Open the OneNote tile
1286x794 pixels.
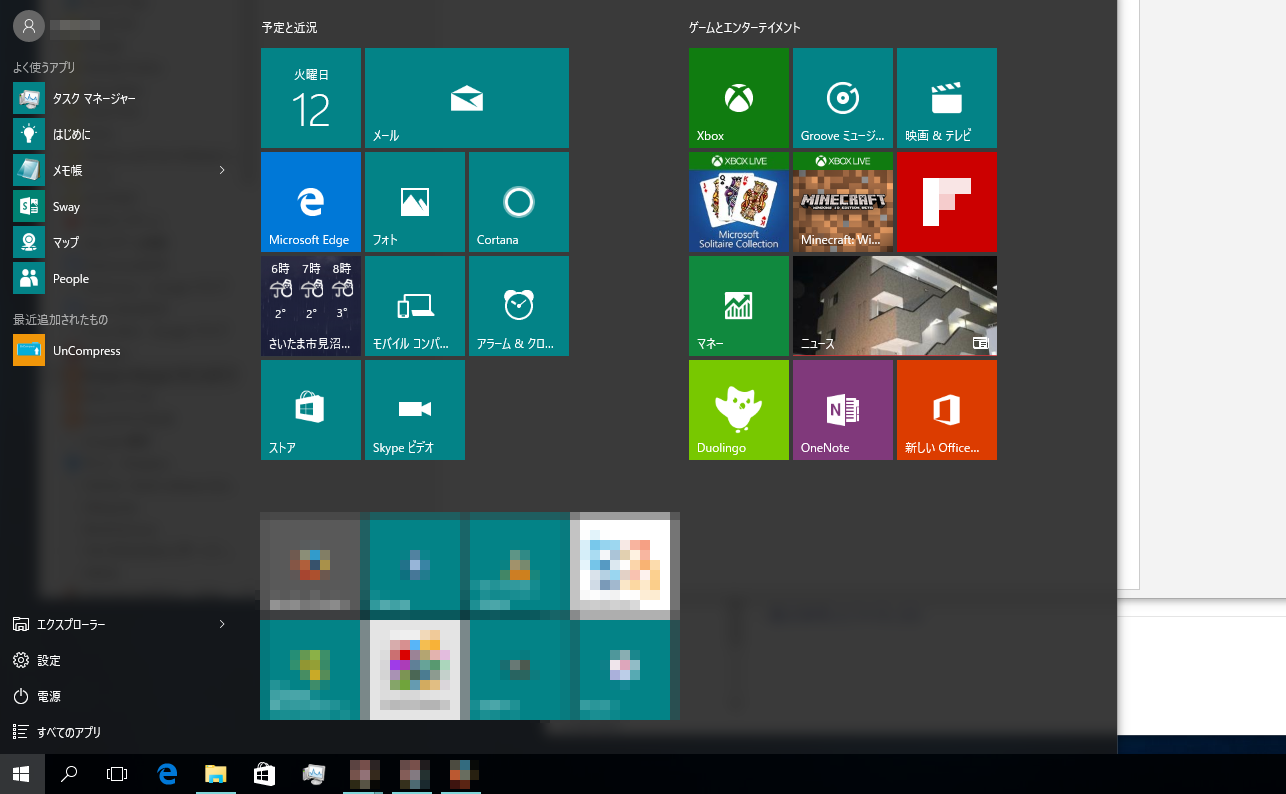click(x=843, y=410)
